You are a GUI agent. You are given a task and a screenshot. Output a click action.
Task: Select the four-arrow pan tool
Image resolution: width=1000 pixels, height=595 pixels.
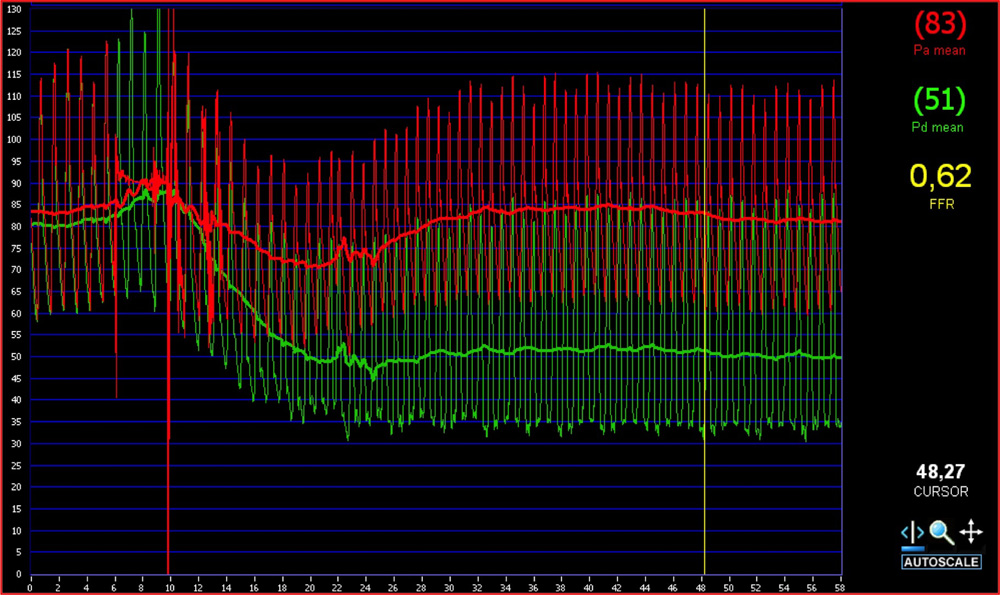(x=970, y=531)
